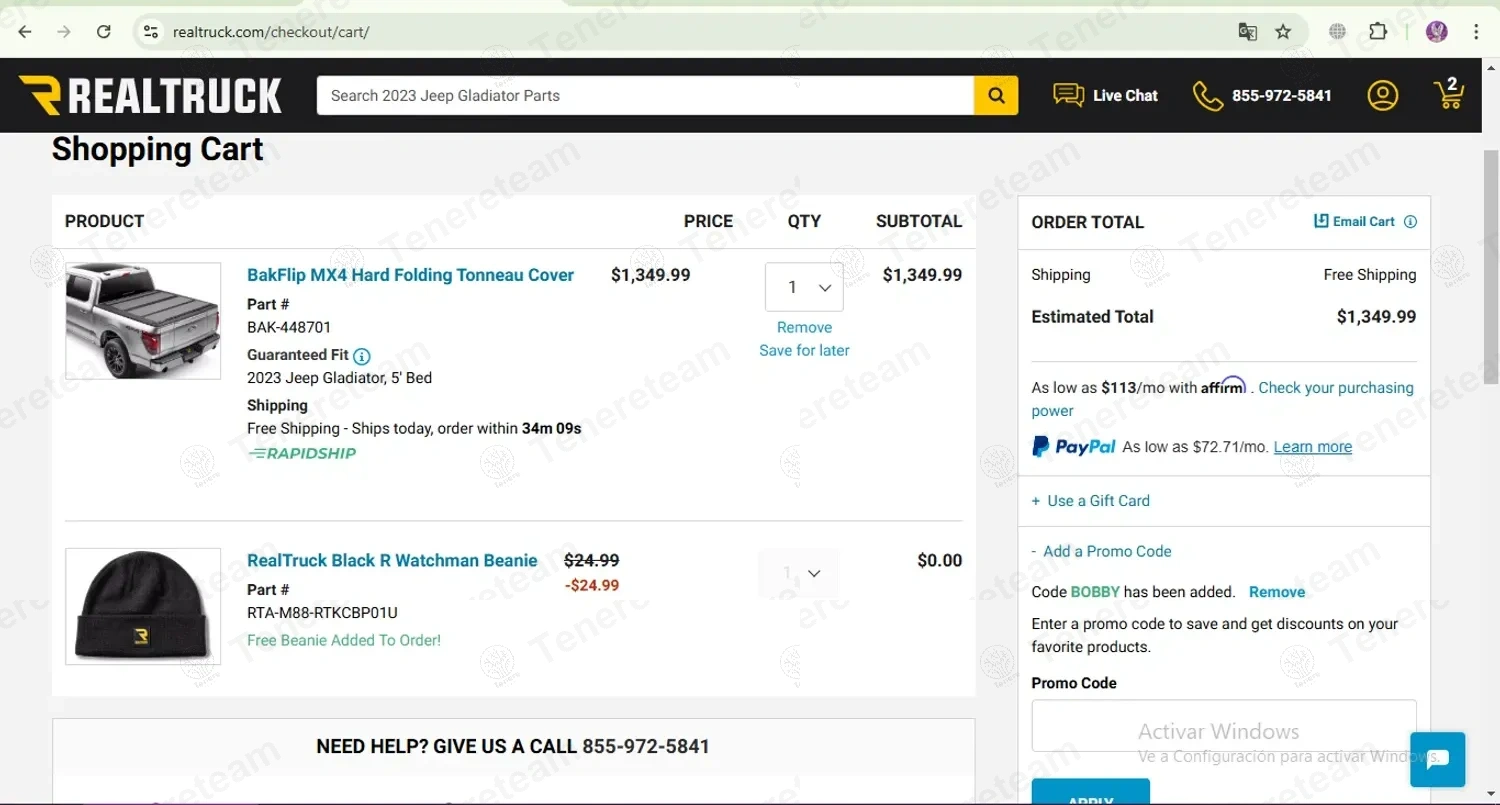Remove the BOBBY promo code

pos(1277,592)
